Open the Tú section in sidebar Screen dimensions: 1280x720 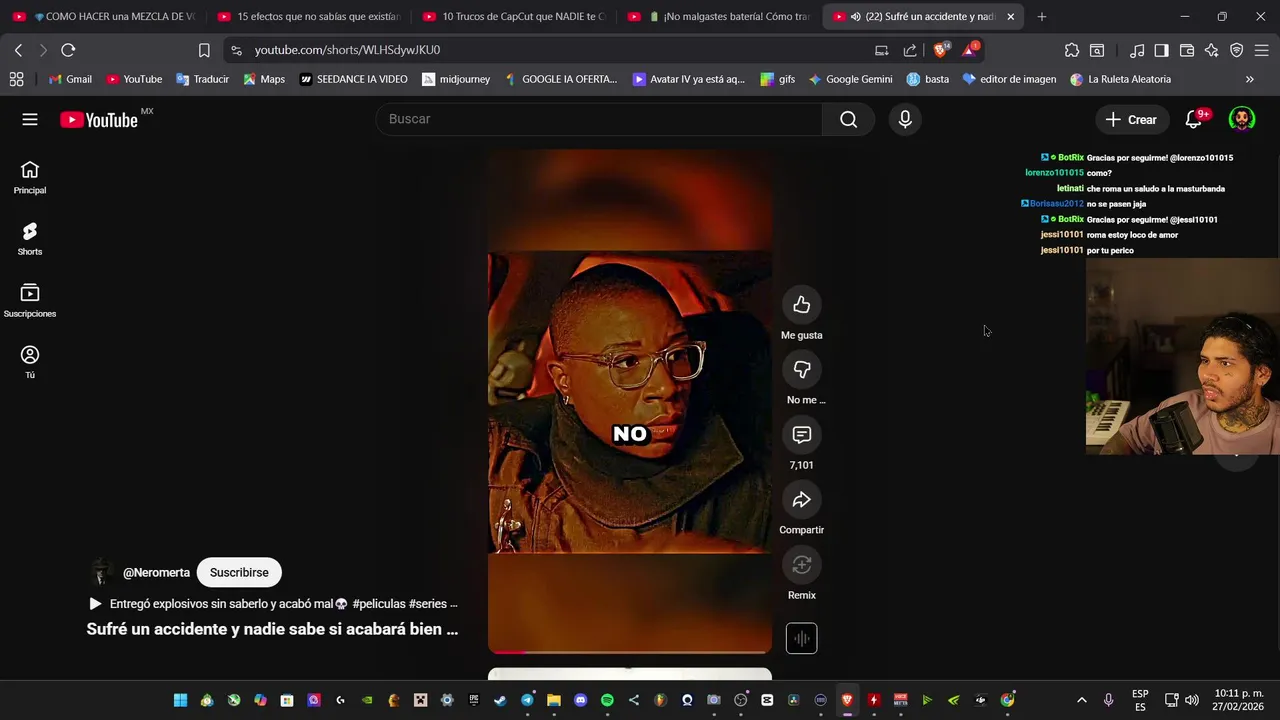click(x=30, y=362)
